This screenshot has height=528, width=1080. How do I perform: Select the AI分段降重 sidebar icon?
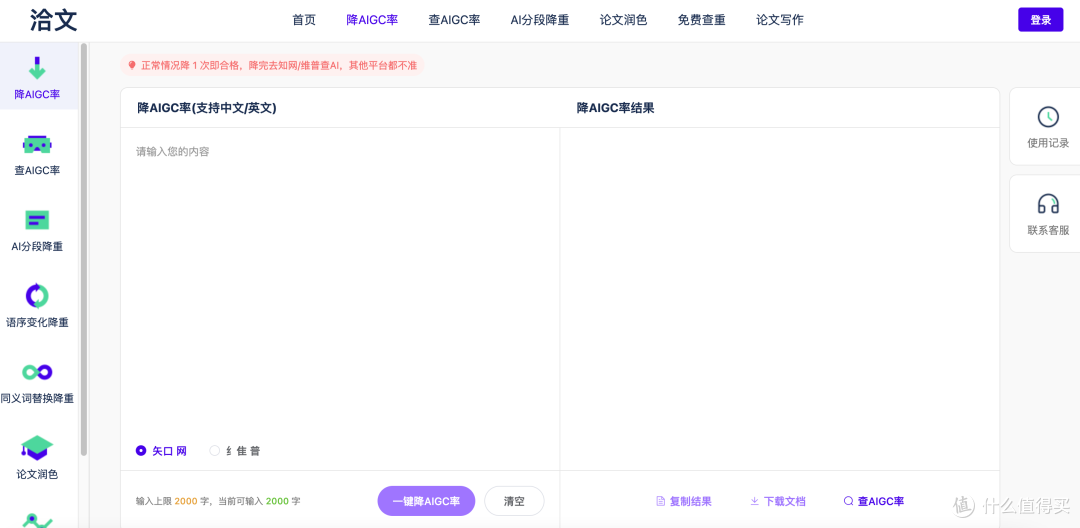coord(37,220)
